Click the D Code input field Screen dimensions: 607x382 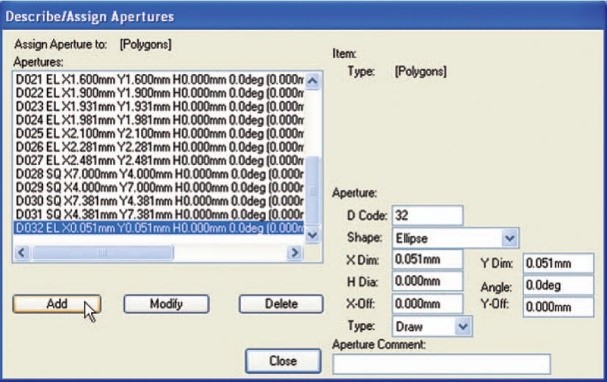427,216
